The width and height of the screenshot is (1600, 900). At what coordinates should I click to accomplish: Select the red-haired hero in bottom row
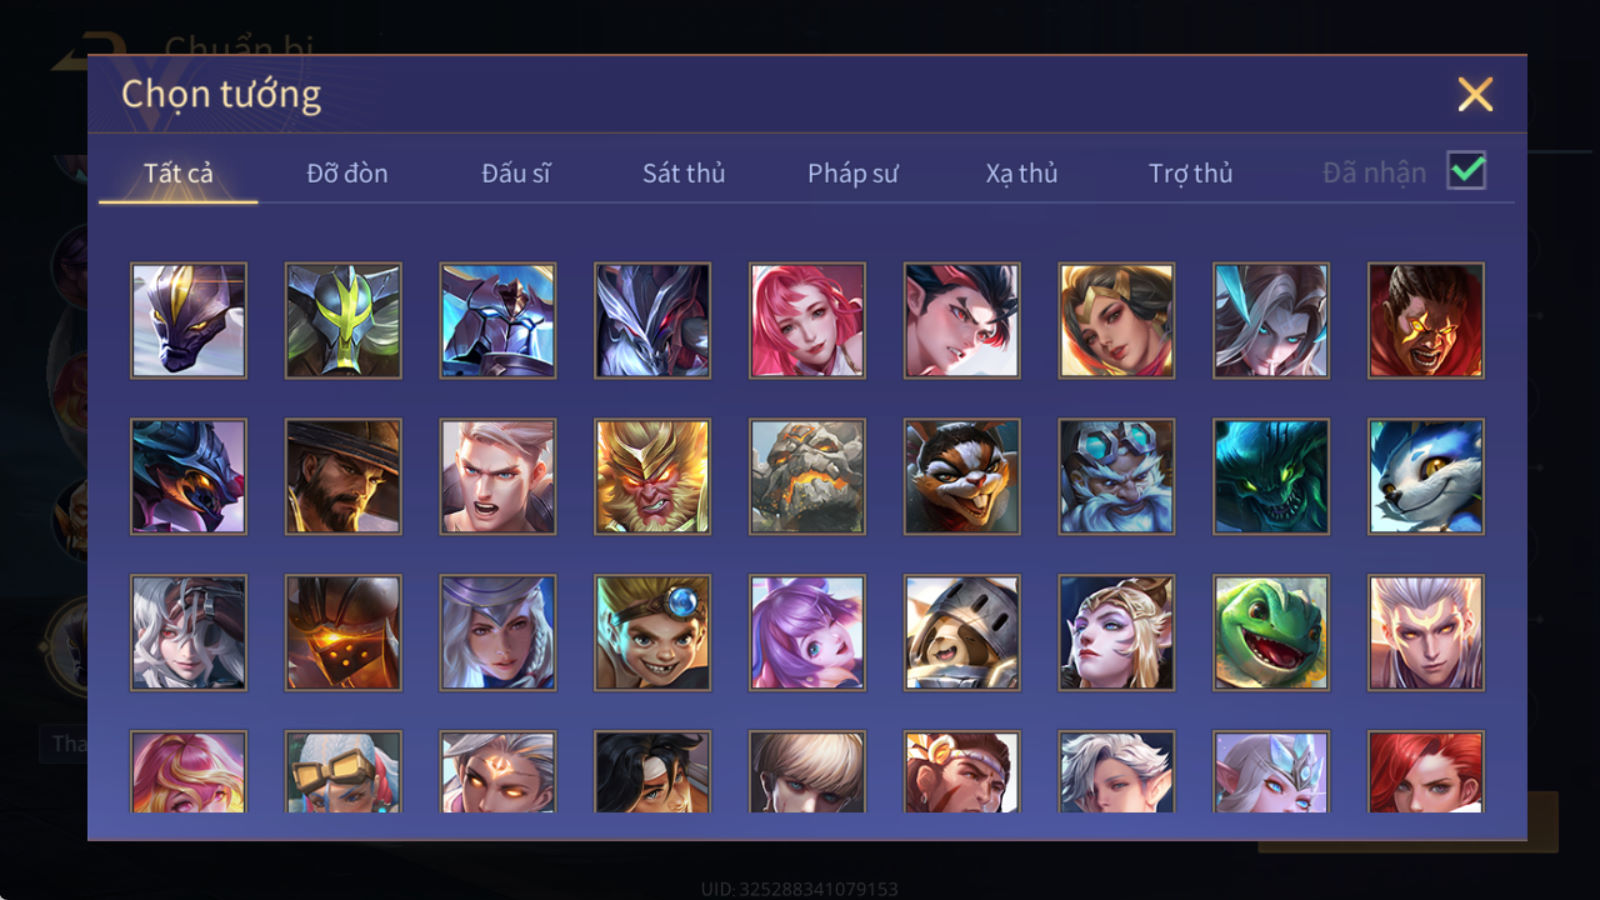point(1426,771)
